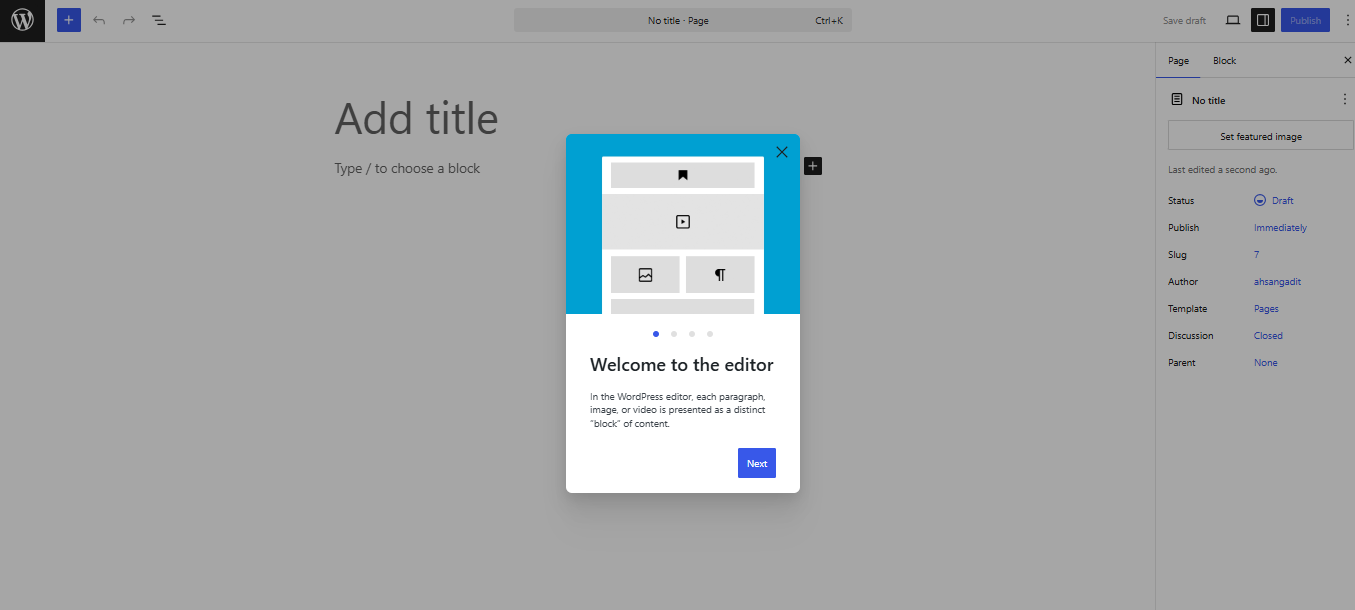Toggle the block inserter plus button

coord(69,20)
